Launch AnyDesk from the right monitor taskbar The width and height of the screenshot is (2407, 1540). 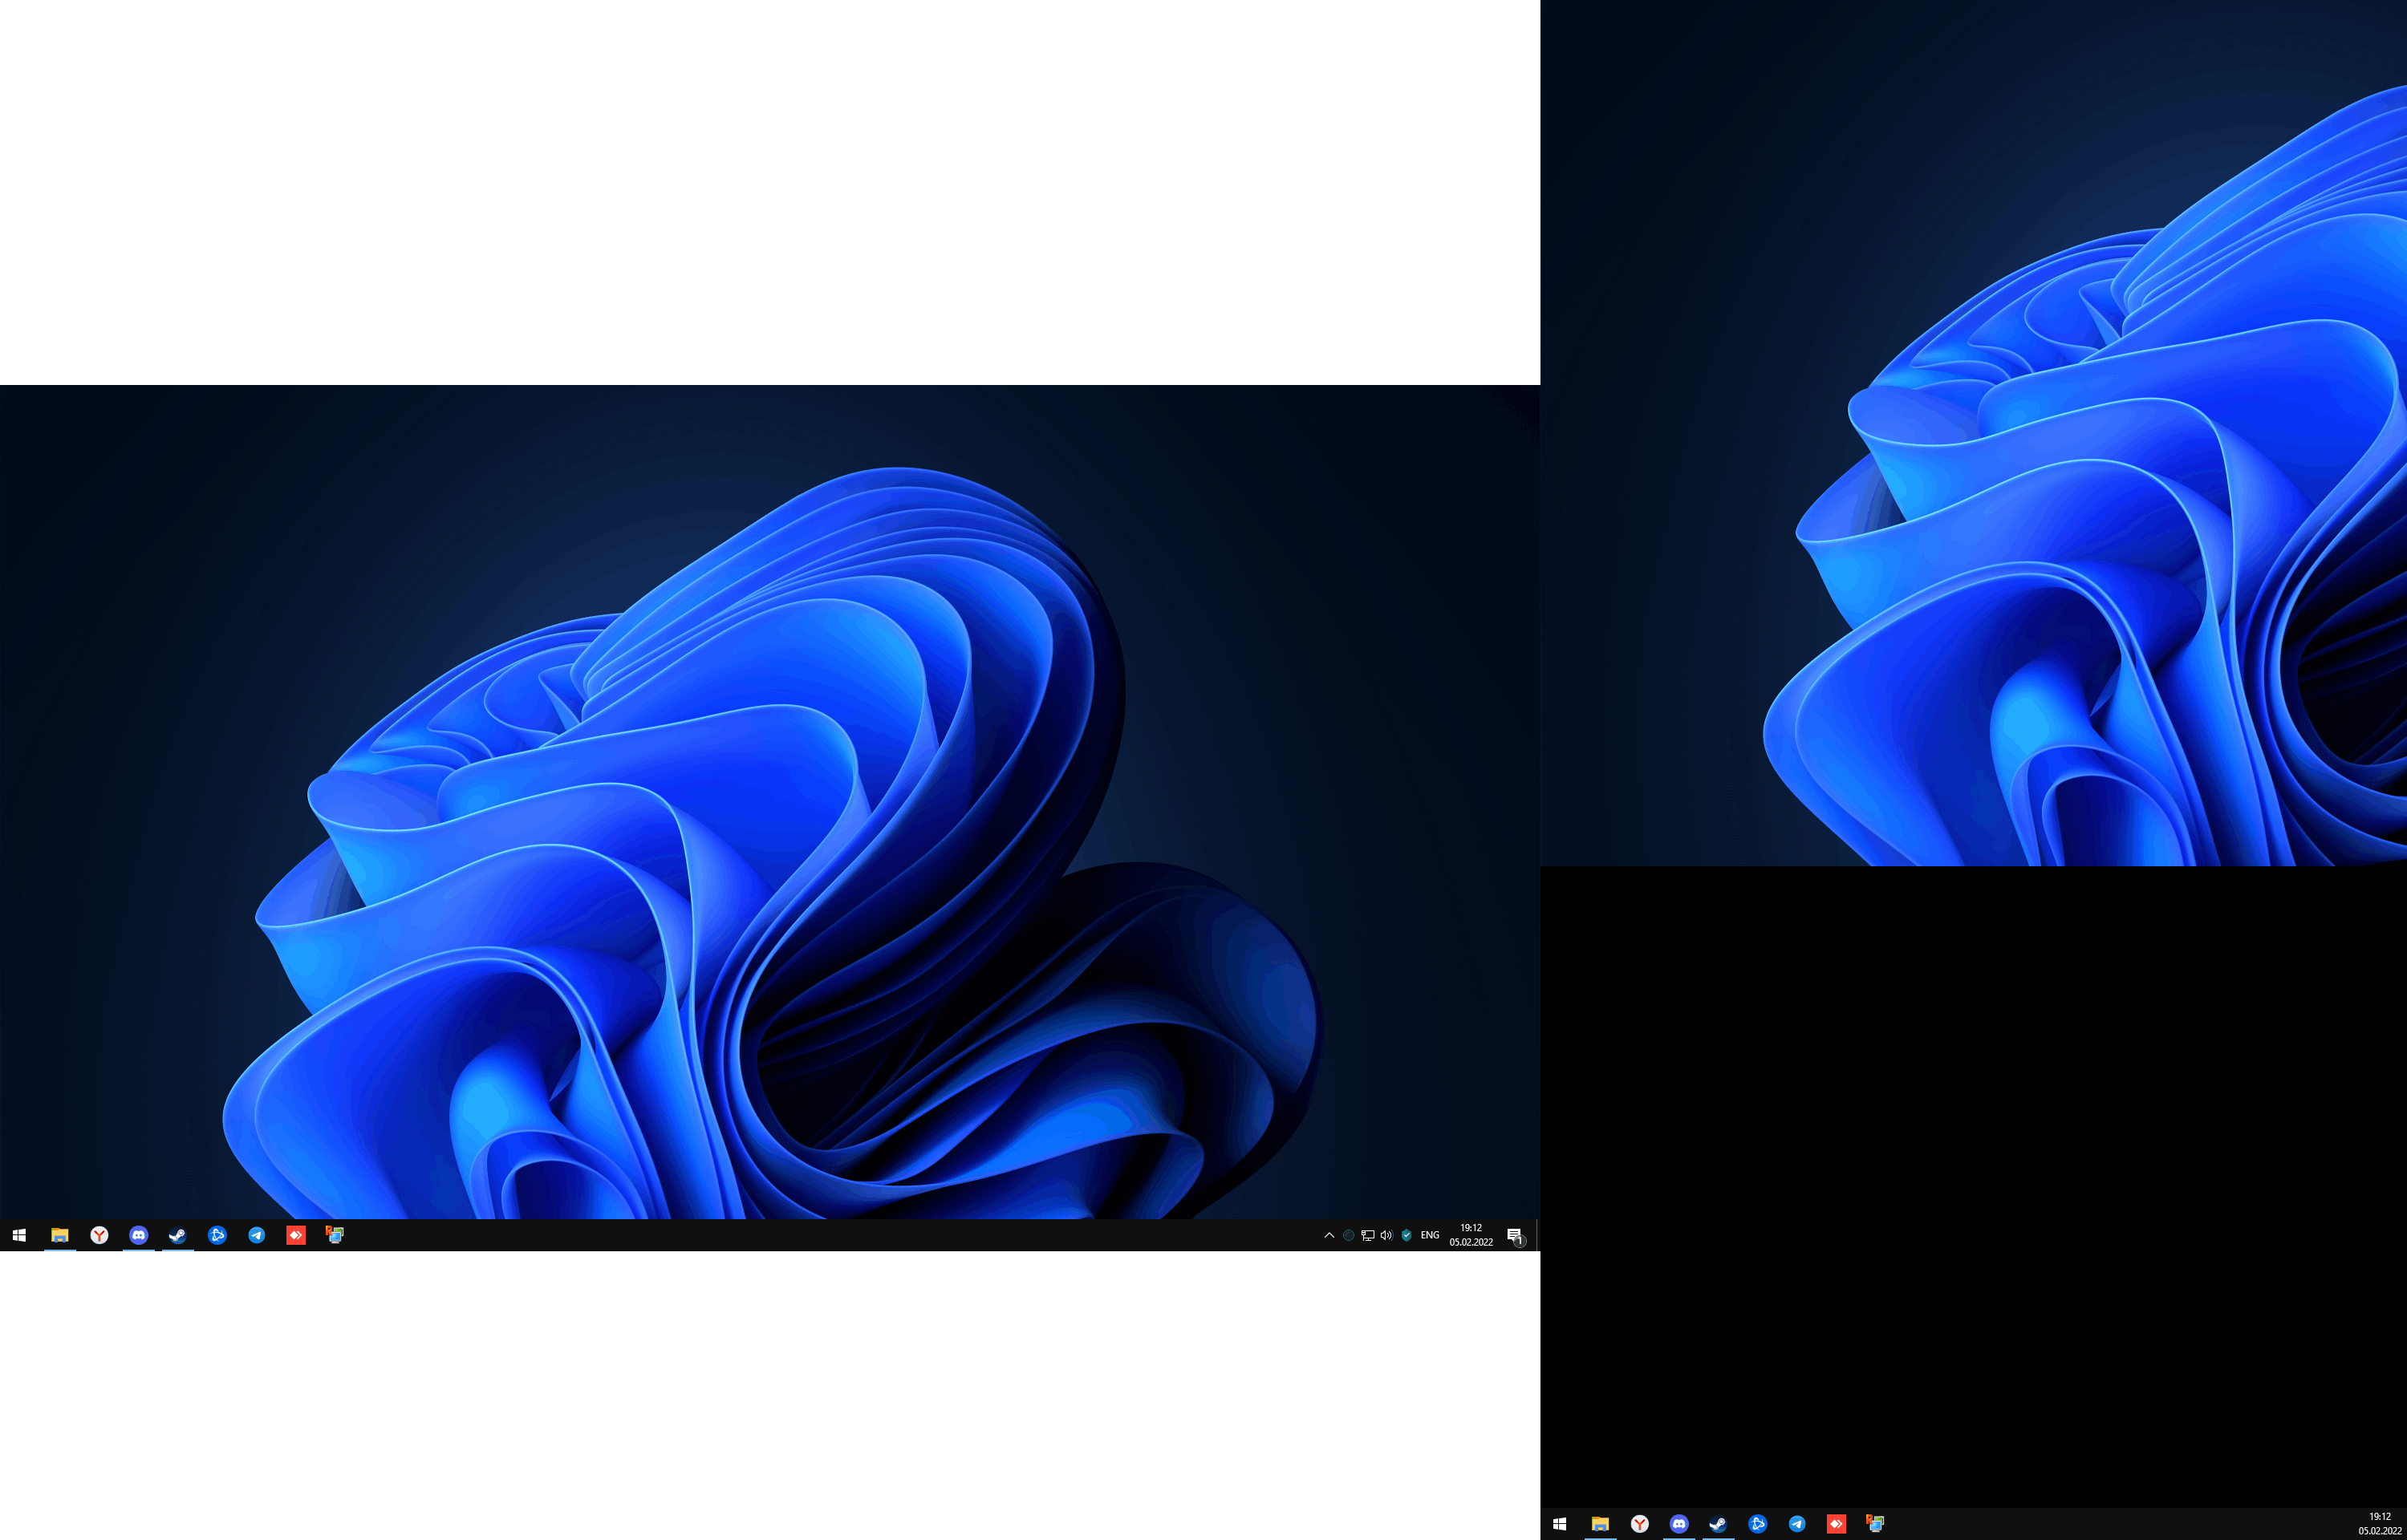1836,1525
